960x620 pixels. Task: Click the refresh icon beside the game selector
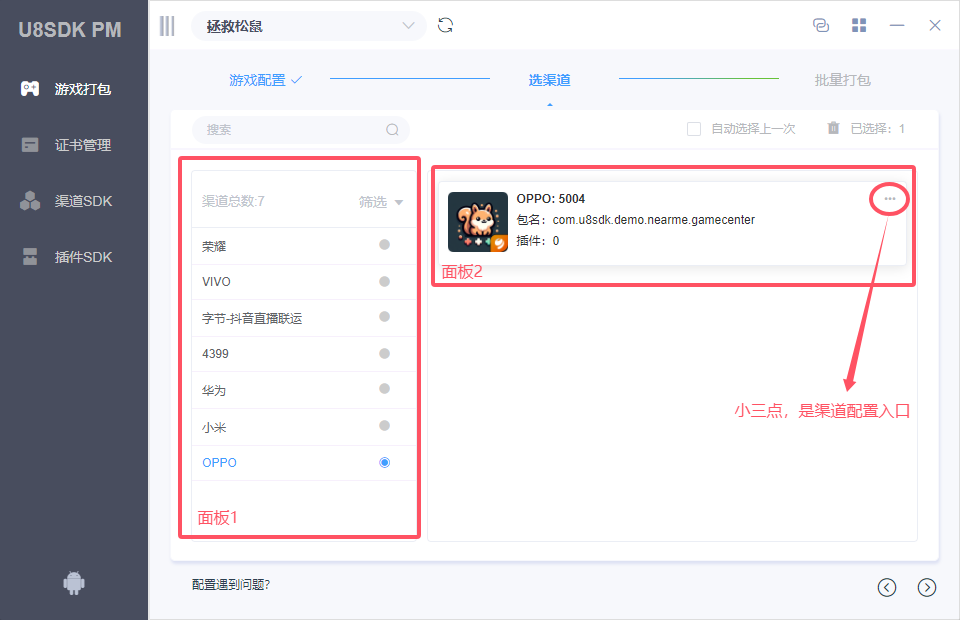446,25
